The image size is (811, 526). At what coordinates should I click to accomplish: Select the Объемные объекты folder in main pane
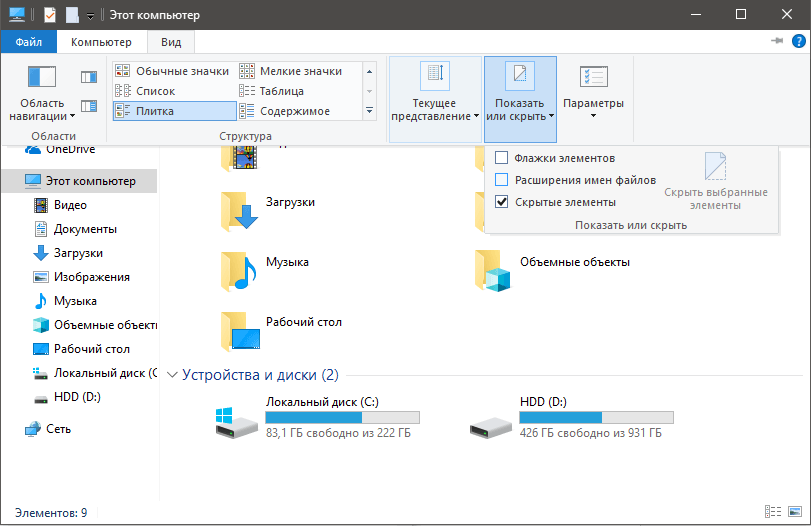(494, 269)
